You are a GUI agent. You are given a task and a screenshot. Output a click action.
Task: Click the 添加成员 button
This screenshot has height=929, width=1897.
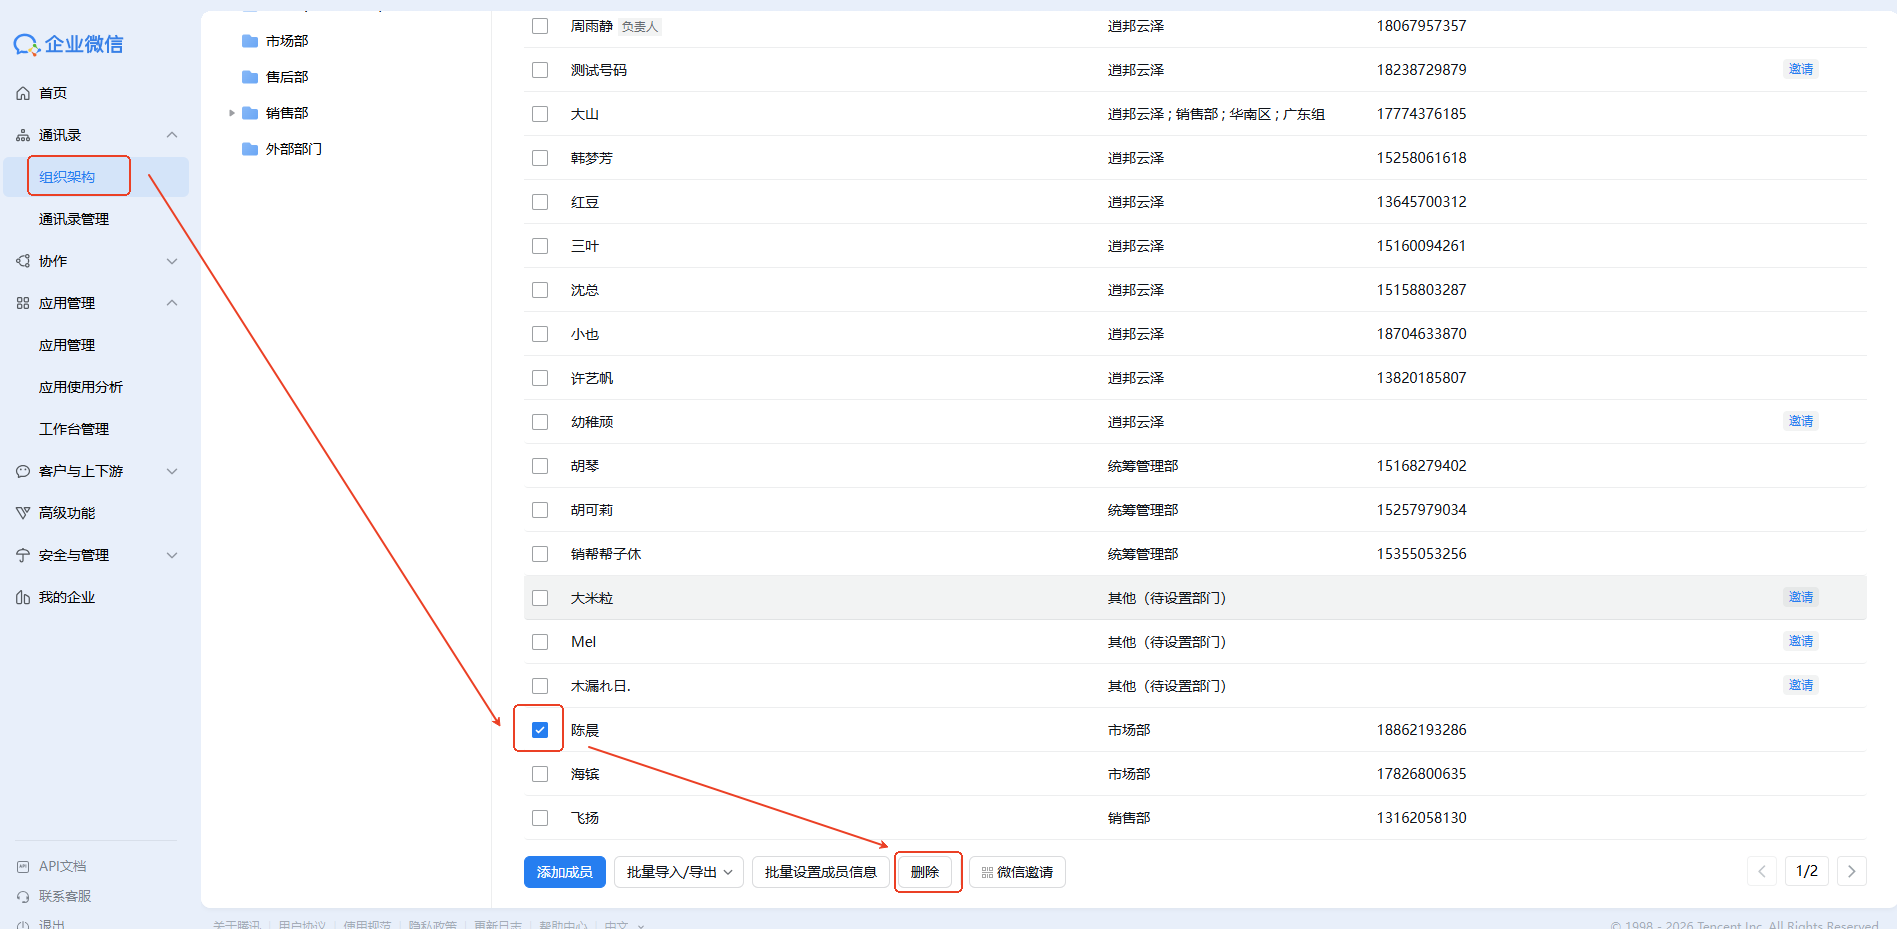coord(564,872)
